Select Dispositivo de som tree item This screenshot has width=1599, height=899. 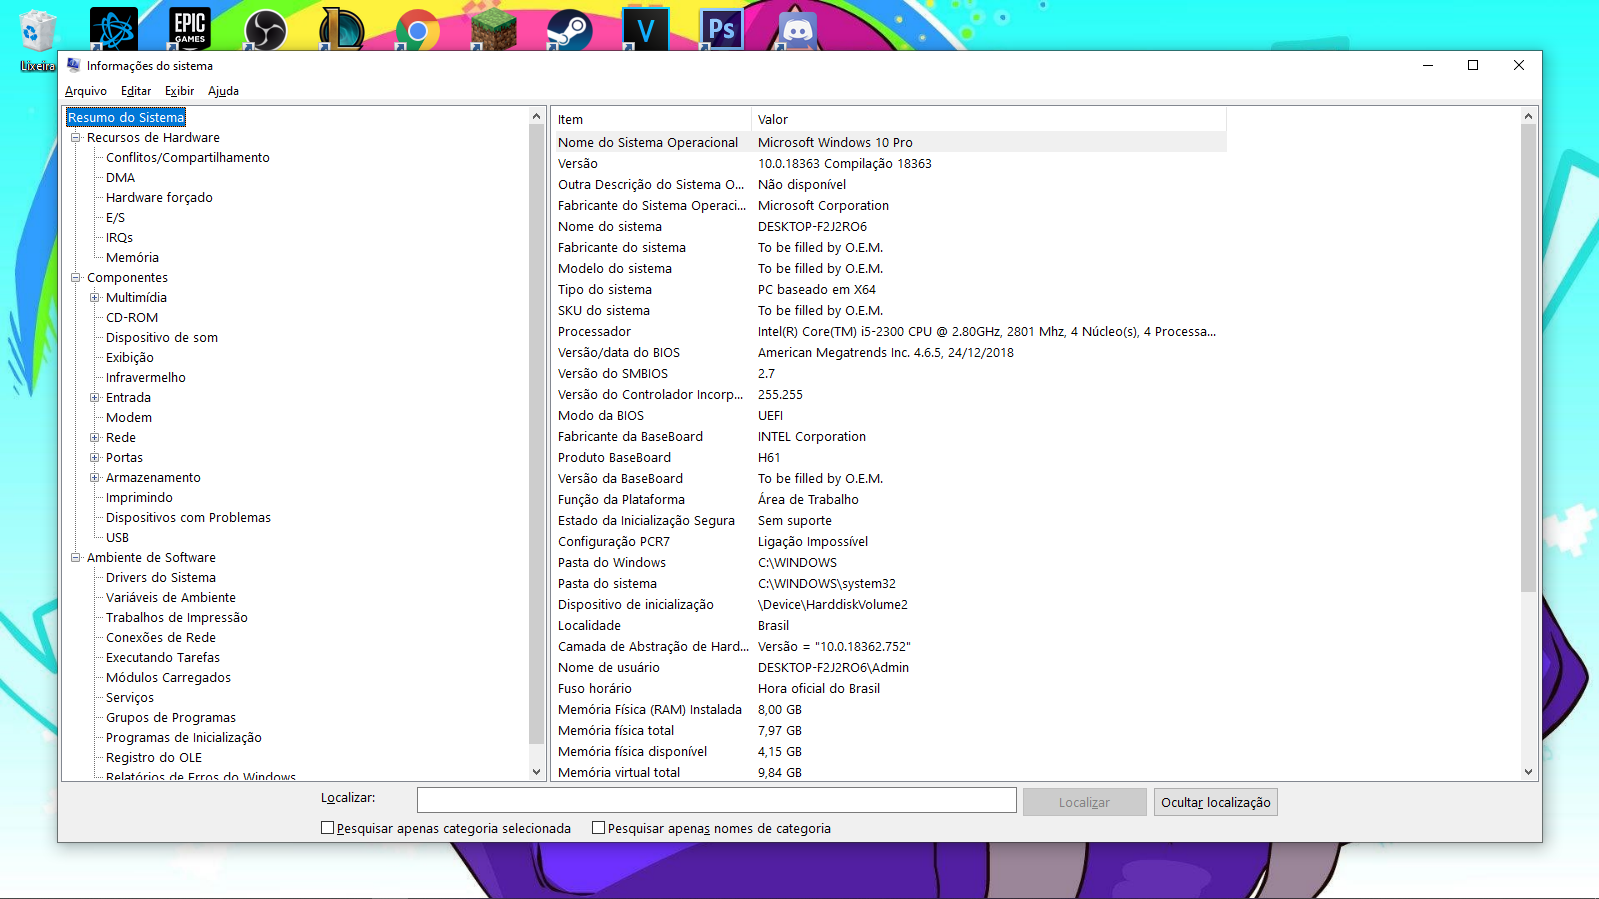tap(162, 338)
